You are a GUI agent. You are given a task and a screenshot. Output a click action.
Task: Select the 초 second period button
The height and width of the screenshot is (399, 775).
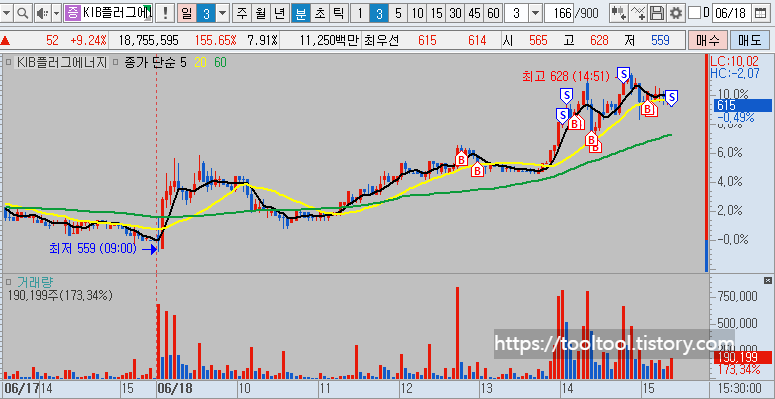[319, 13]
